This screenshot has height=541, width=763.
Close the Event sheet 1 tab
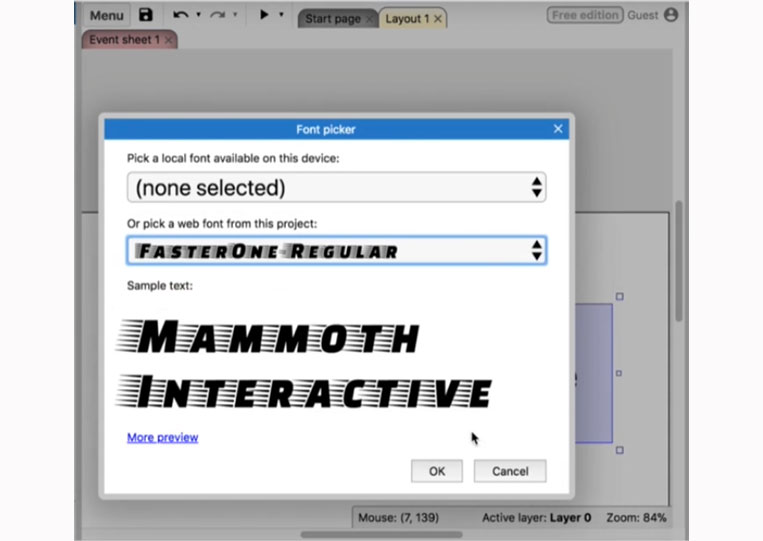pos(168,40)
